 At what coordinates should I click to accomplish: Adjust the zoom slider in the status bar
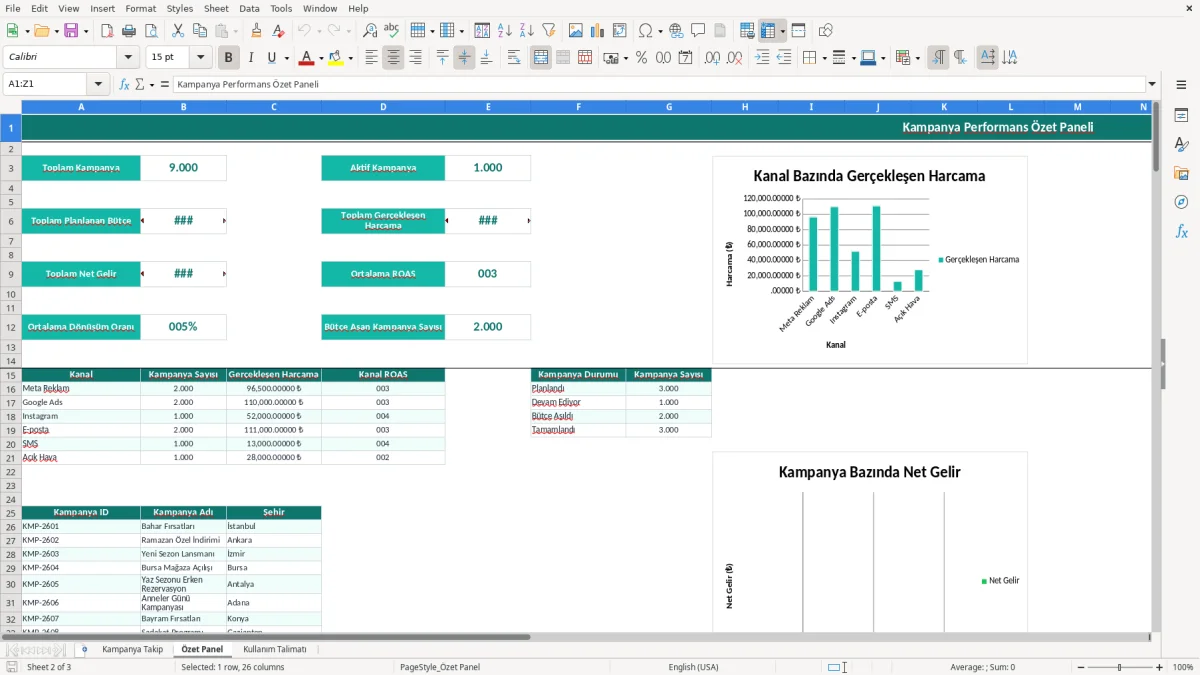pyautogui.click(x=1120, y=667)
